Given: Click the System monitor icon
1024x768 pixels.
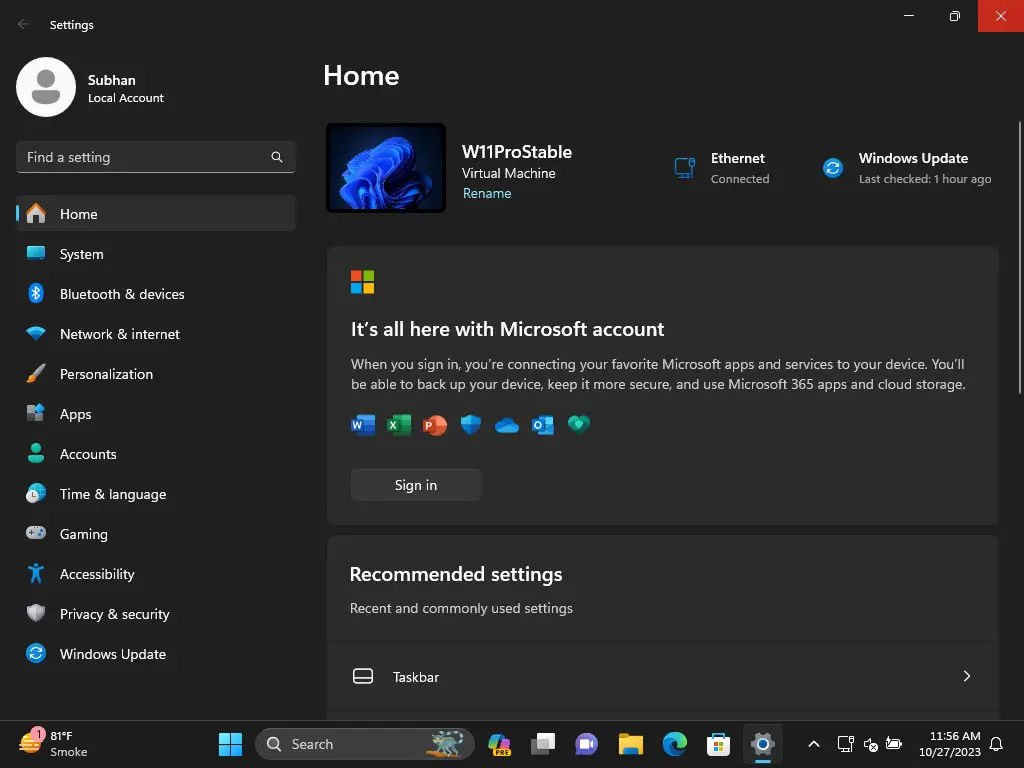Looking at the screenshot, I should (x=36, y=253).
